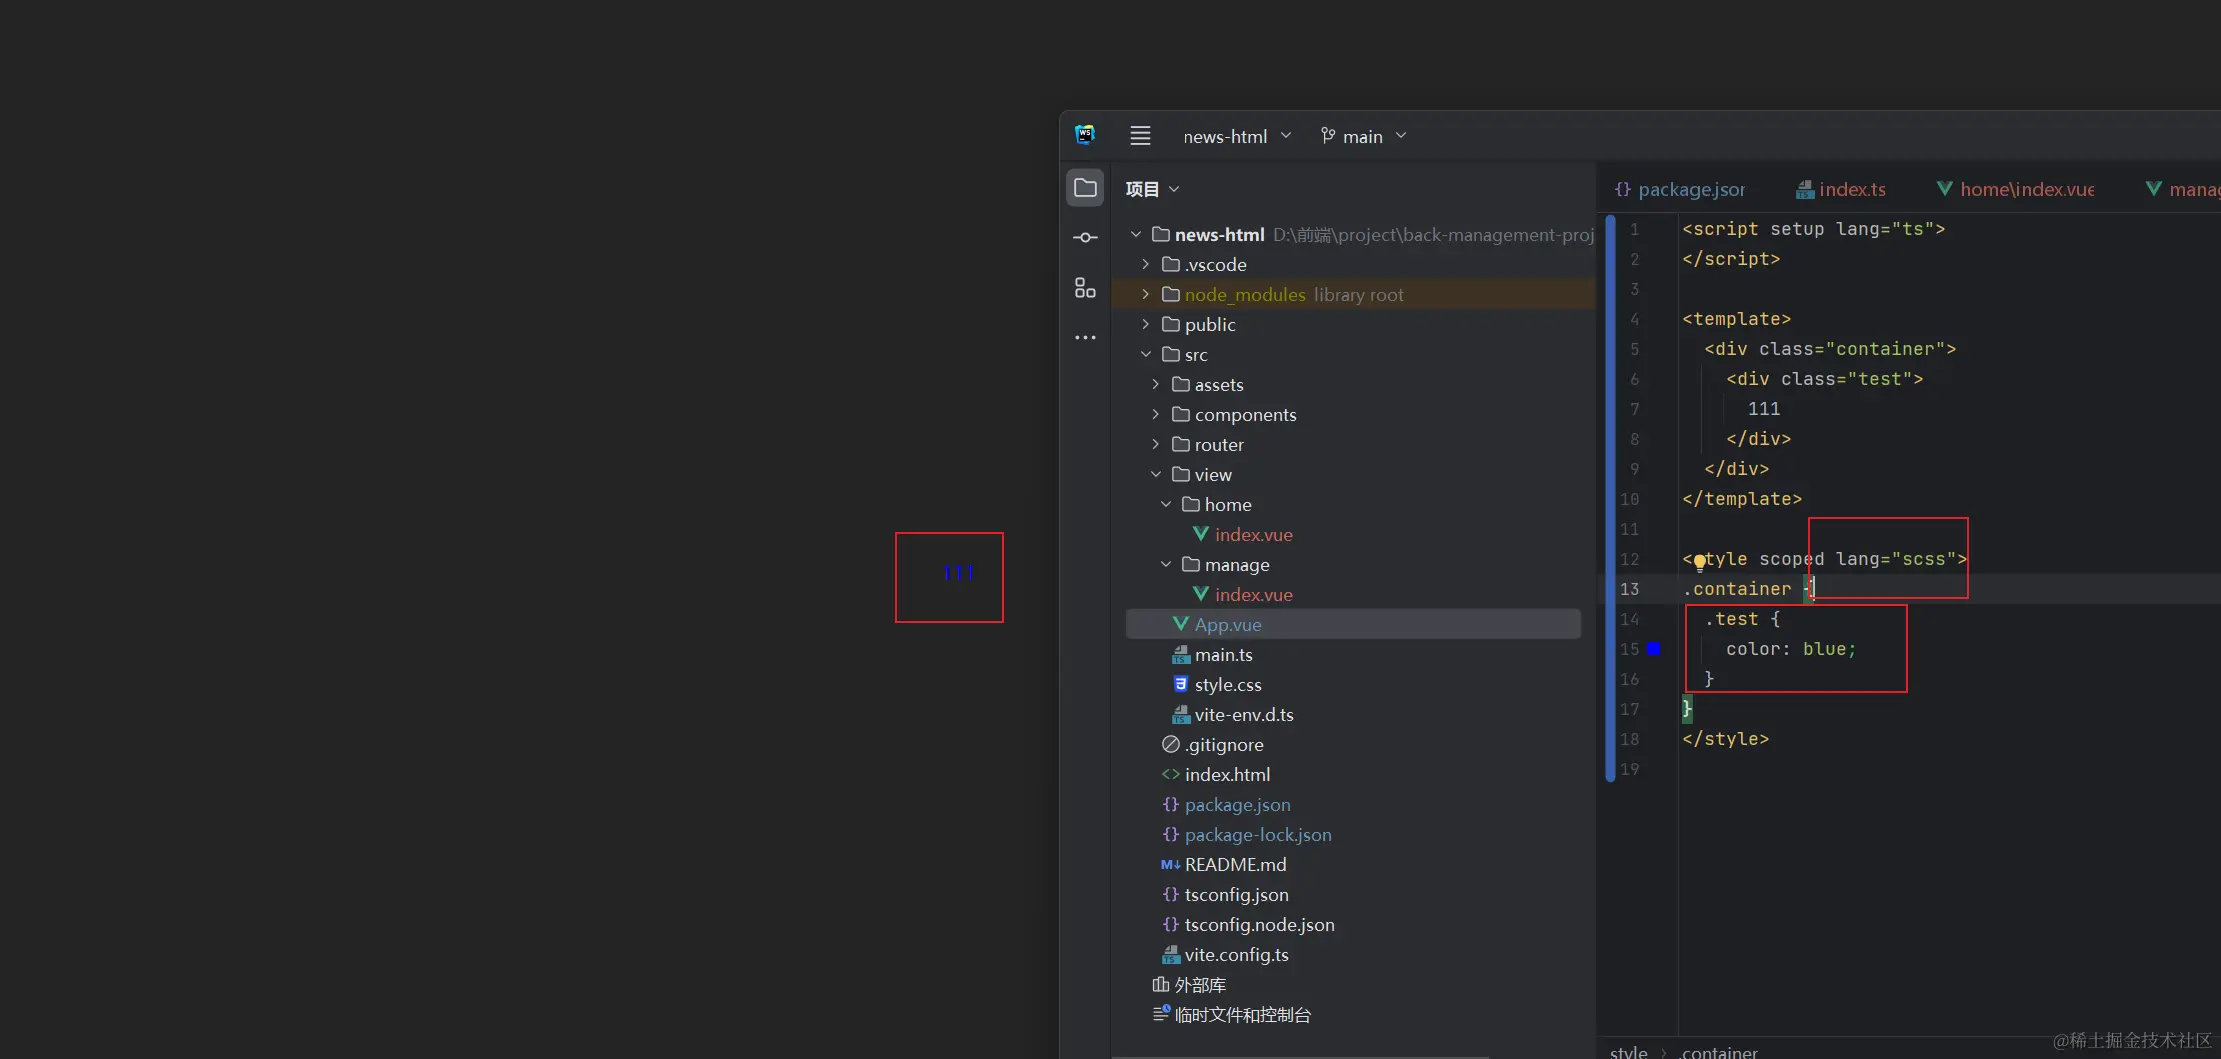This screenshot has width=2221, height=1059.
Task: Collapse the news-html root folder
Action: 1135,235
